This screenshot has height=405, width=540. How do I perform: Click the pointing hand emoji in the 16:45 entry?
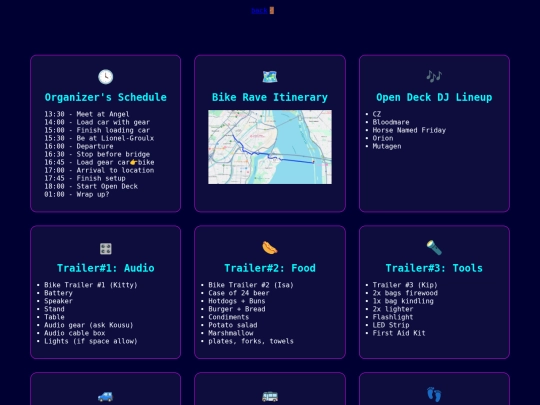(x=134, y=162)
